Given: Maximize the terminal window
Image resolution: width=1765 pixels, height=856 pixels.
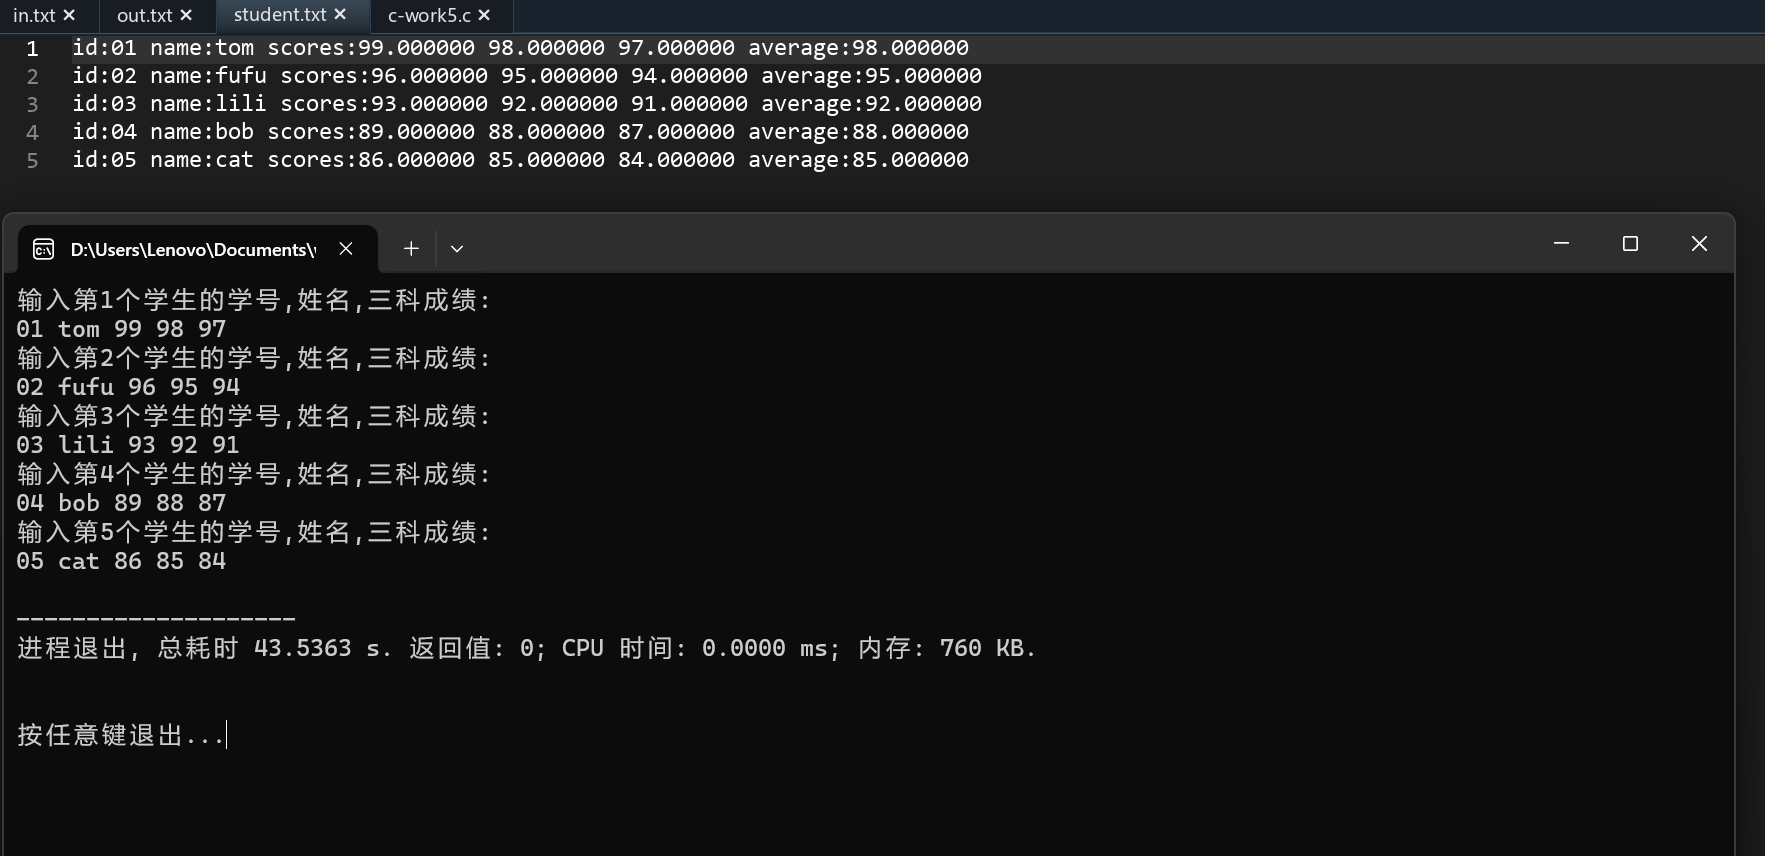Looking at the screenshot, I should 1630,244.
